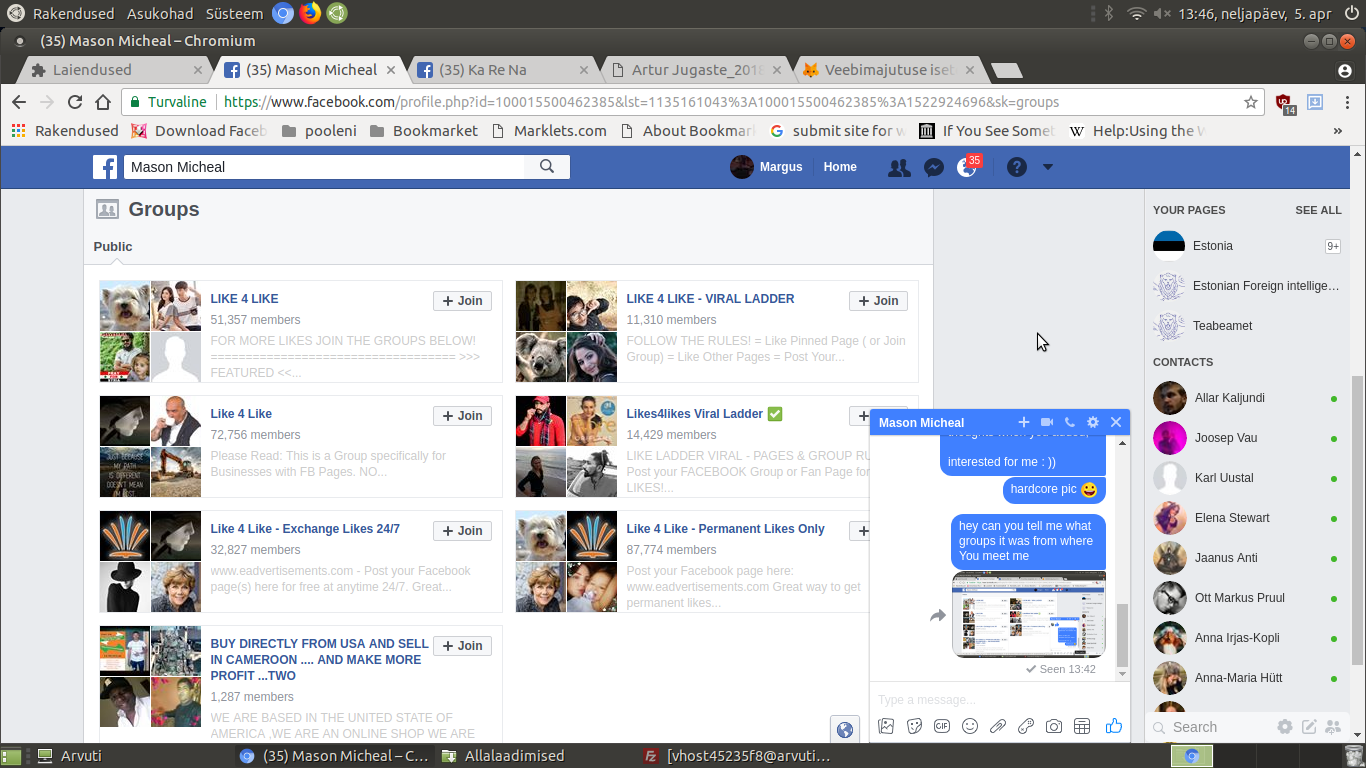Viewport: 1366px width, 768px height.
Task: Open the GIF picker in the chat
Action: [942, 727]
